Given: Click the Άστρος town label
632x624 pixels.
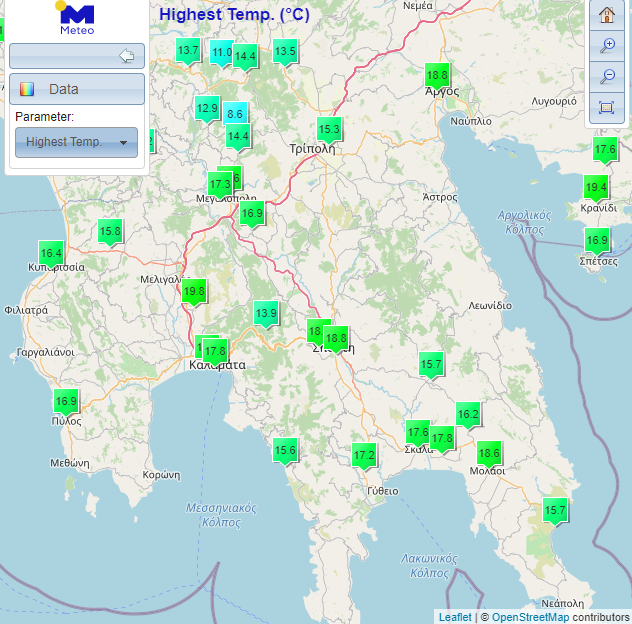Looking at the screenshot, I should point(440,197).
